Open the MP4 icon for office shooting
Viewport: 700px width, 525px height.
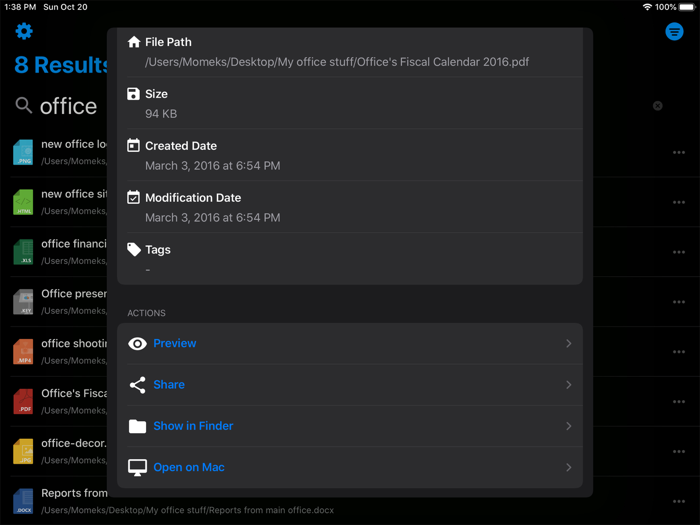click(23, 352)
